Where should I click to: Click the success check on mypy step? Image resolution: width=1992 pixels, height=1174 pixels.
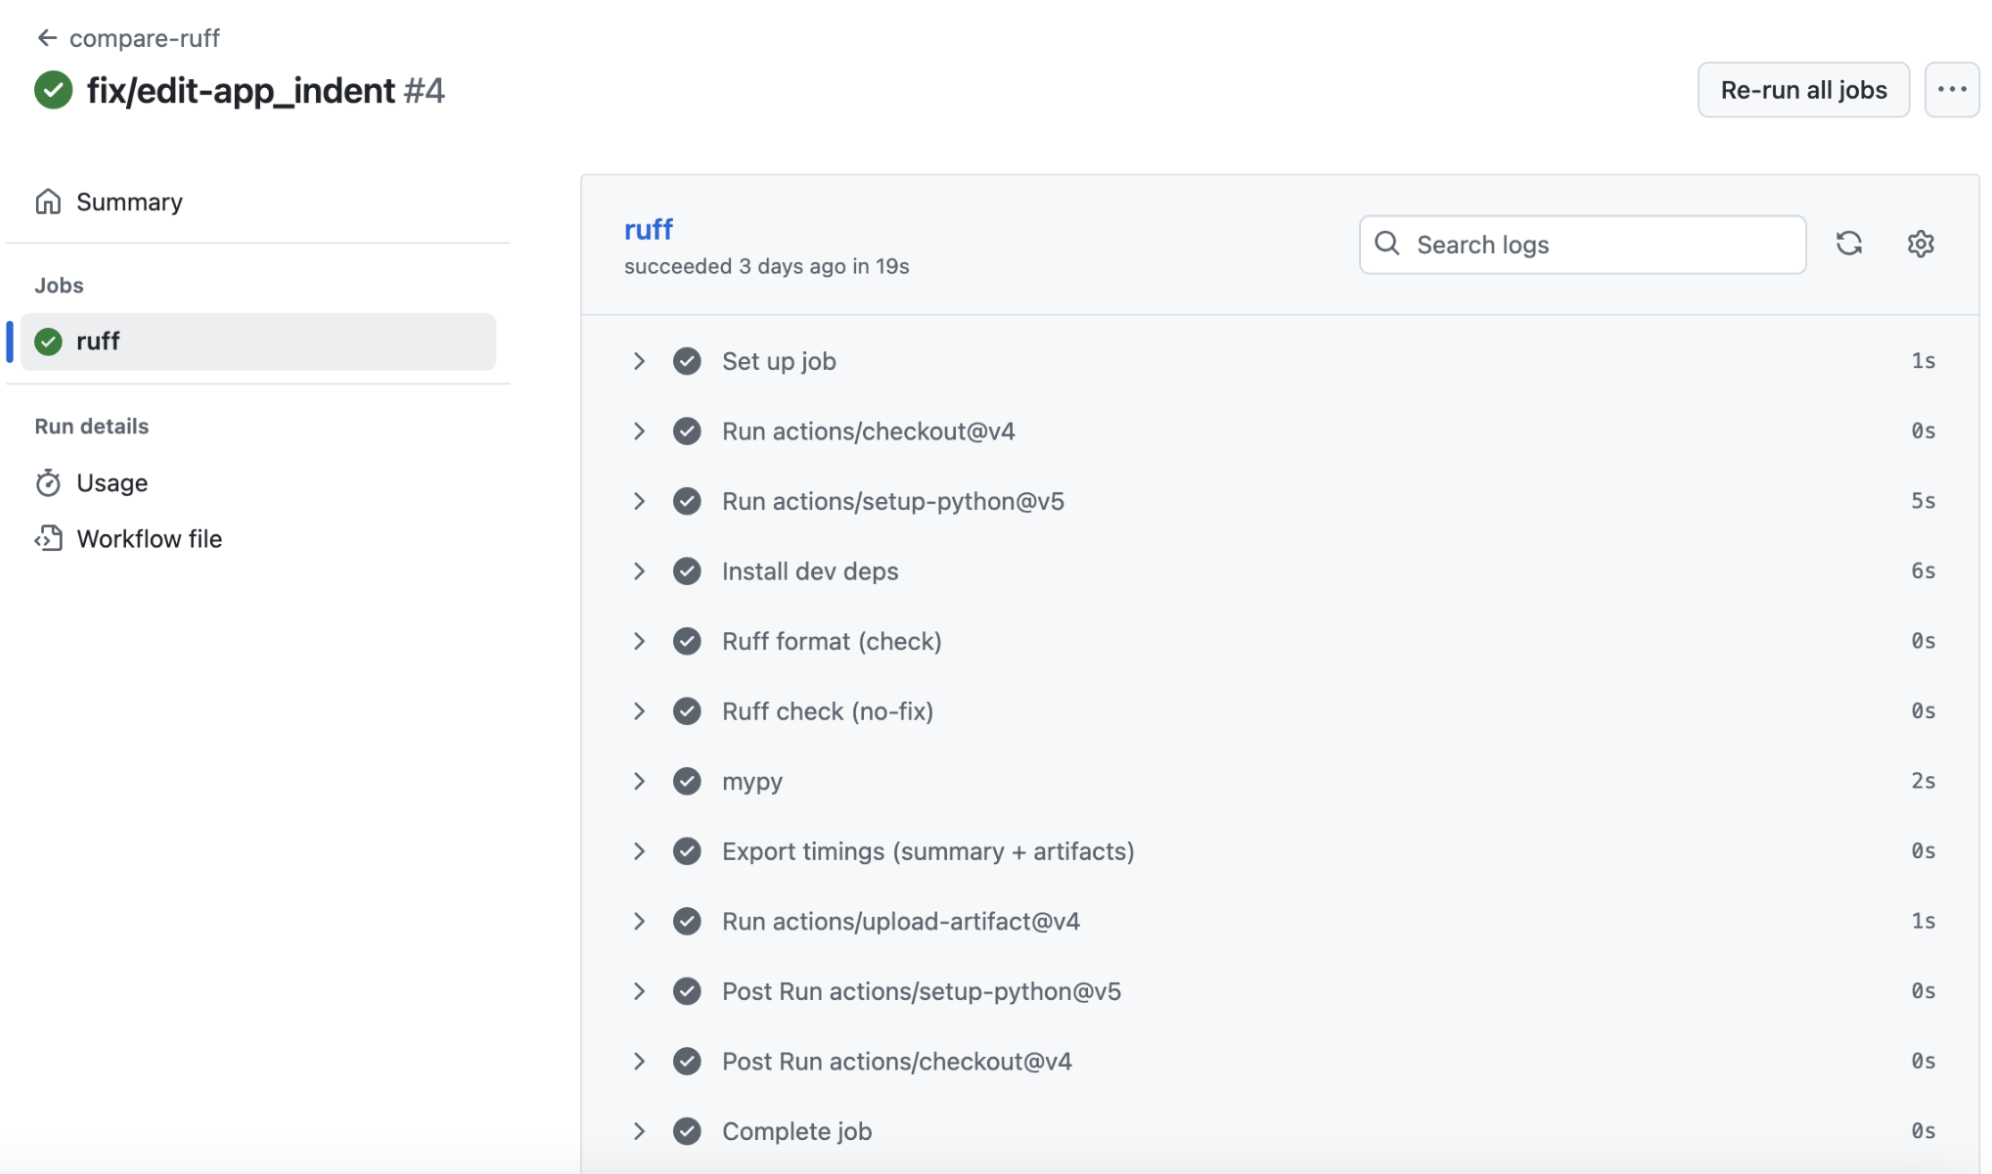[687, 781]
